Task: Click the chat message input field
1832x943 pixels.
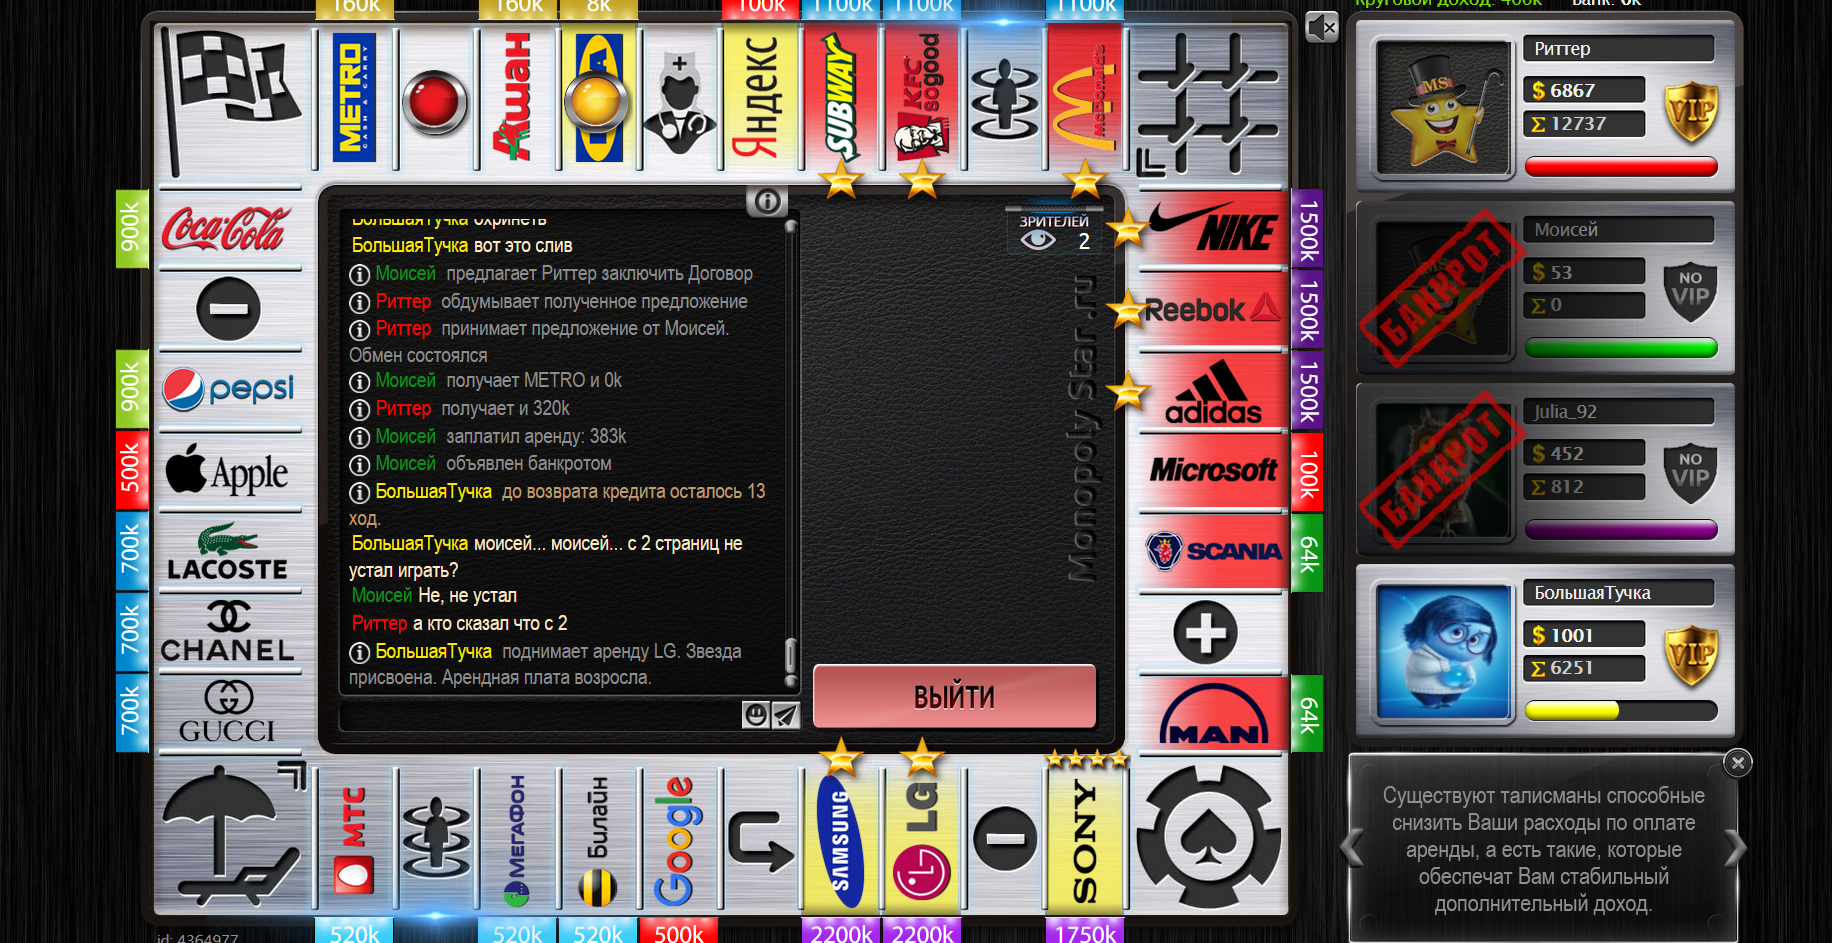Action: [541, 715]
